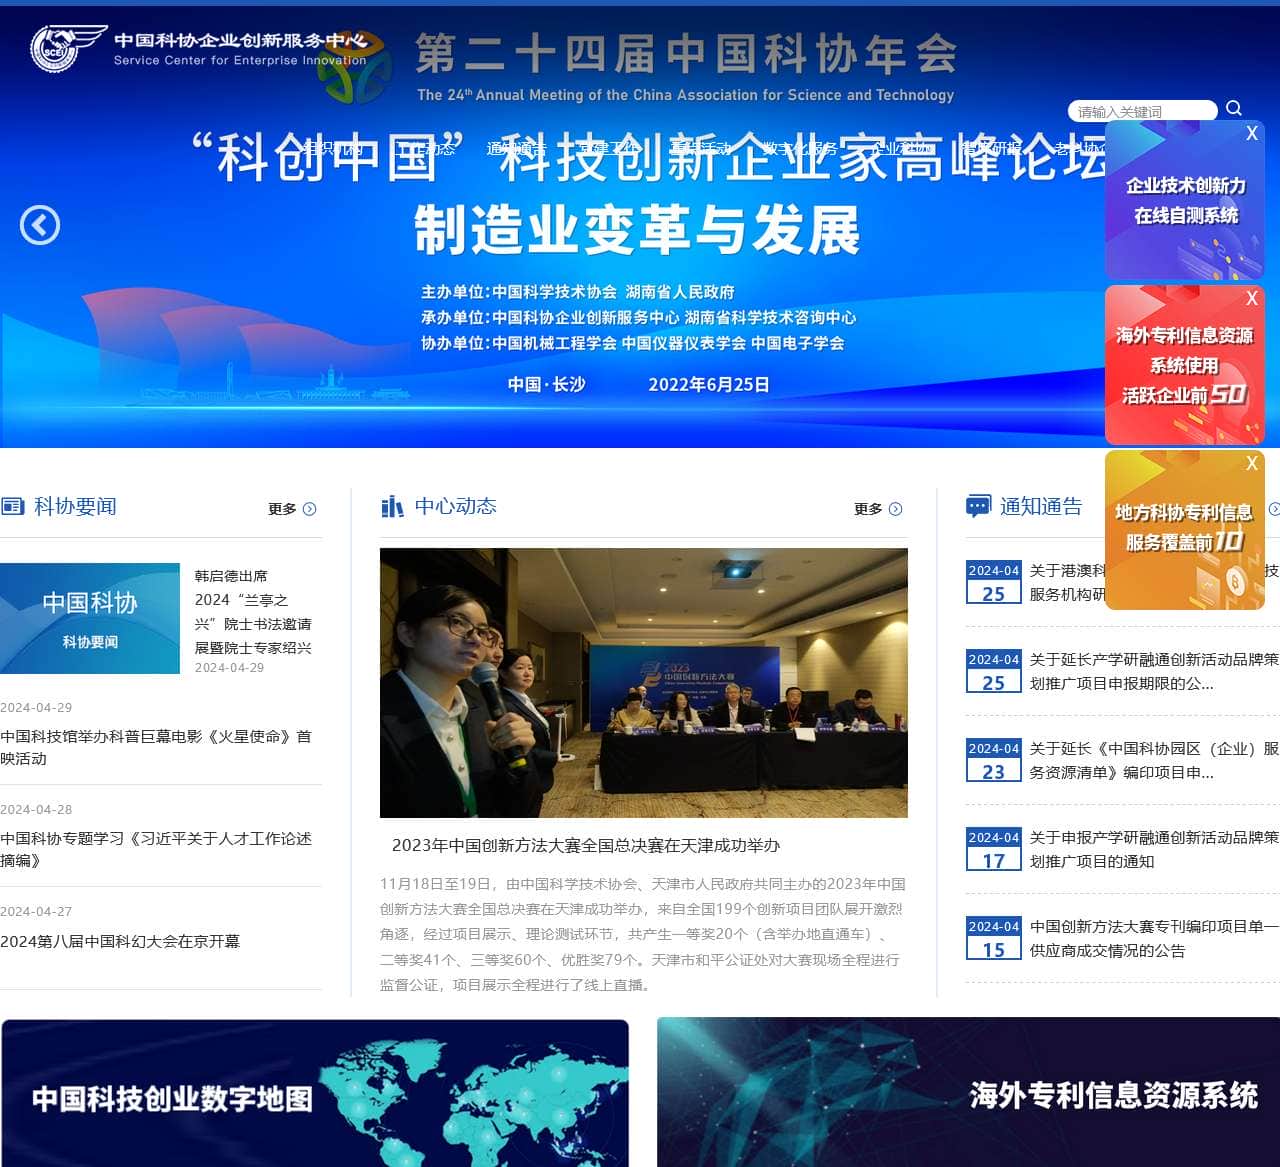This screenshot has width=1280, height=1167.
Task: Click the 通知通告 section heading
Action: [x=1041, y=506]
